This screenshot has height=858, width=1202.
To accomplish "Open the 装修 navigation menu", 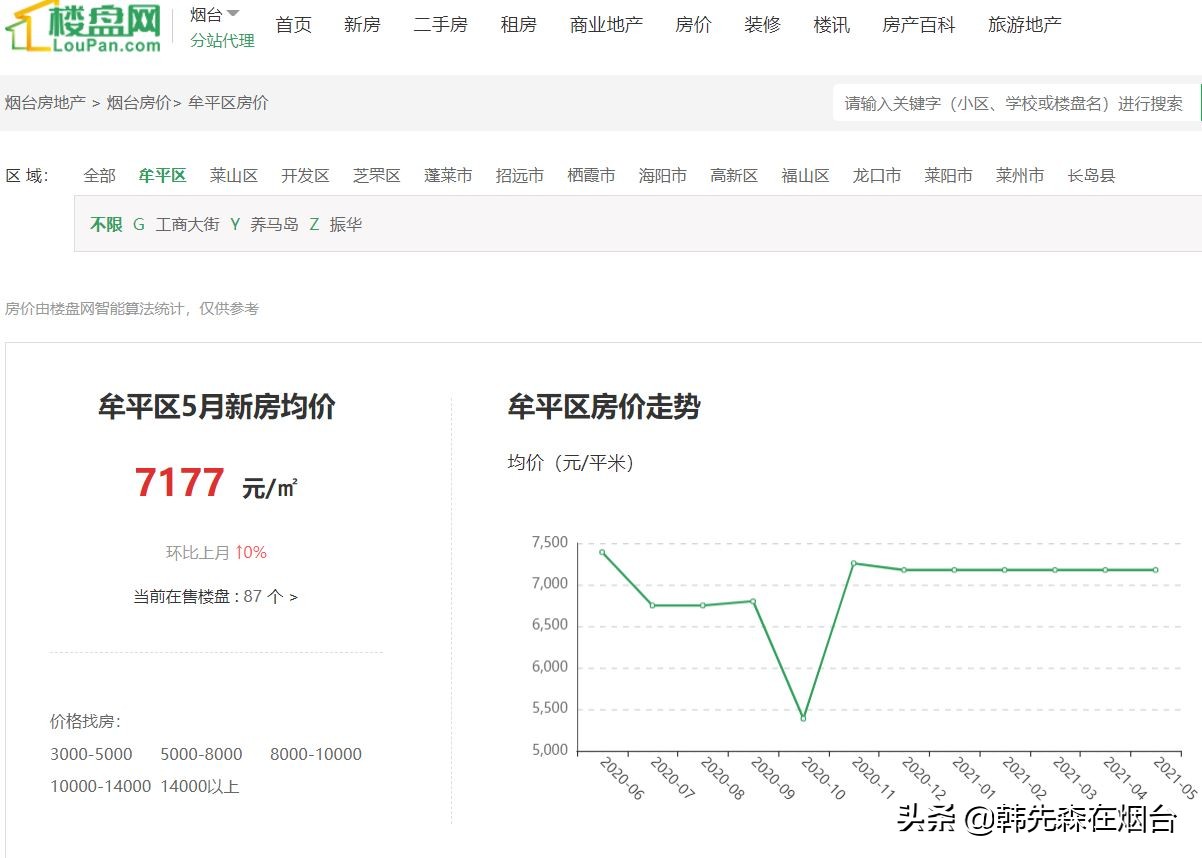I will coord(762,24).
